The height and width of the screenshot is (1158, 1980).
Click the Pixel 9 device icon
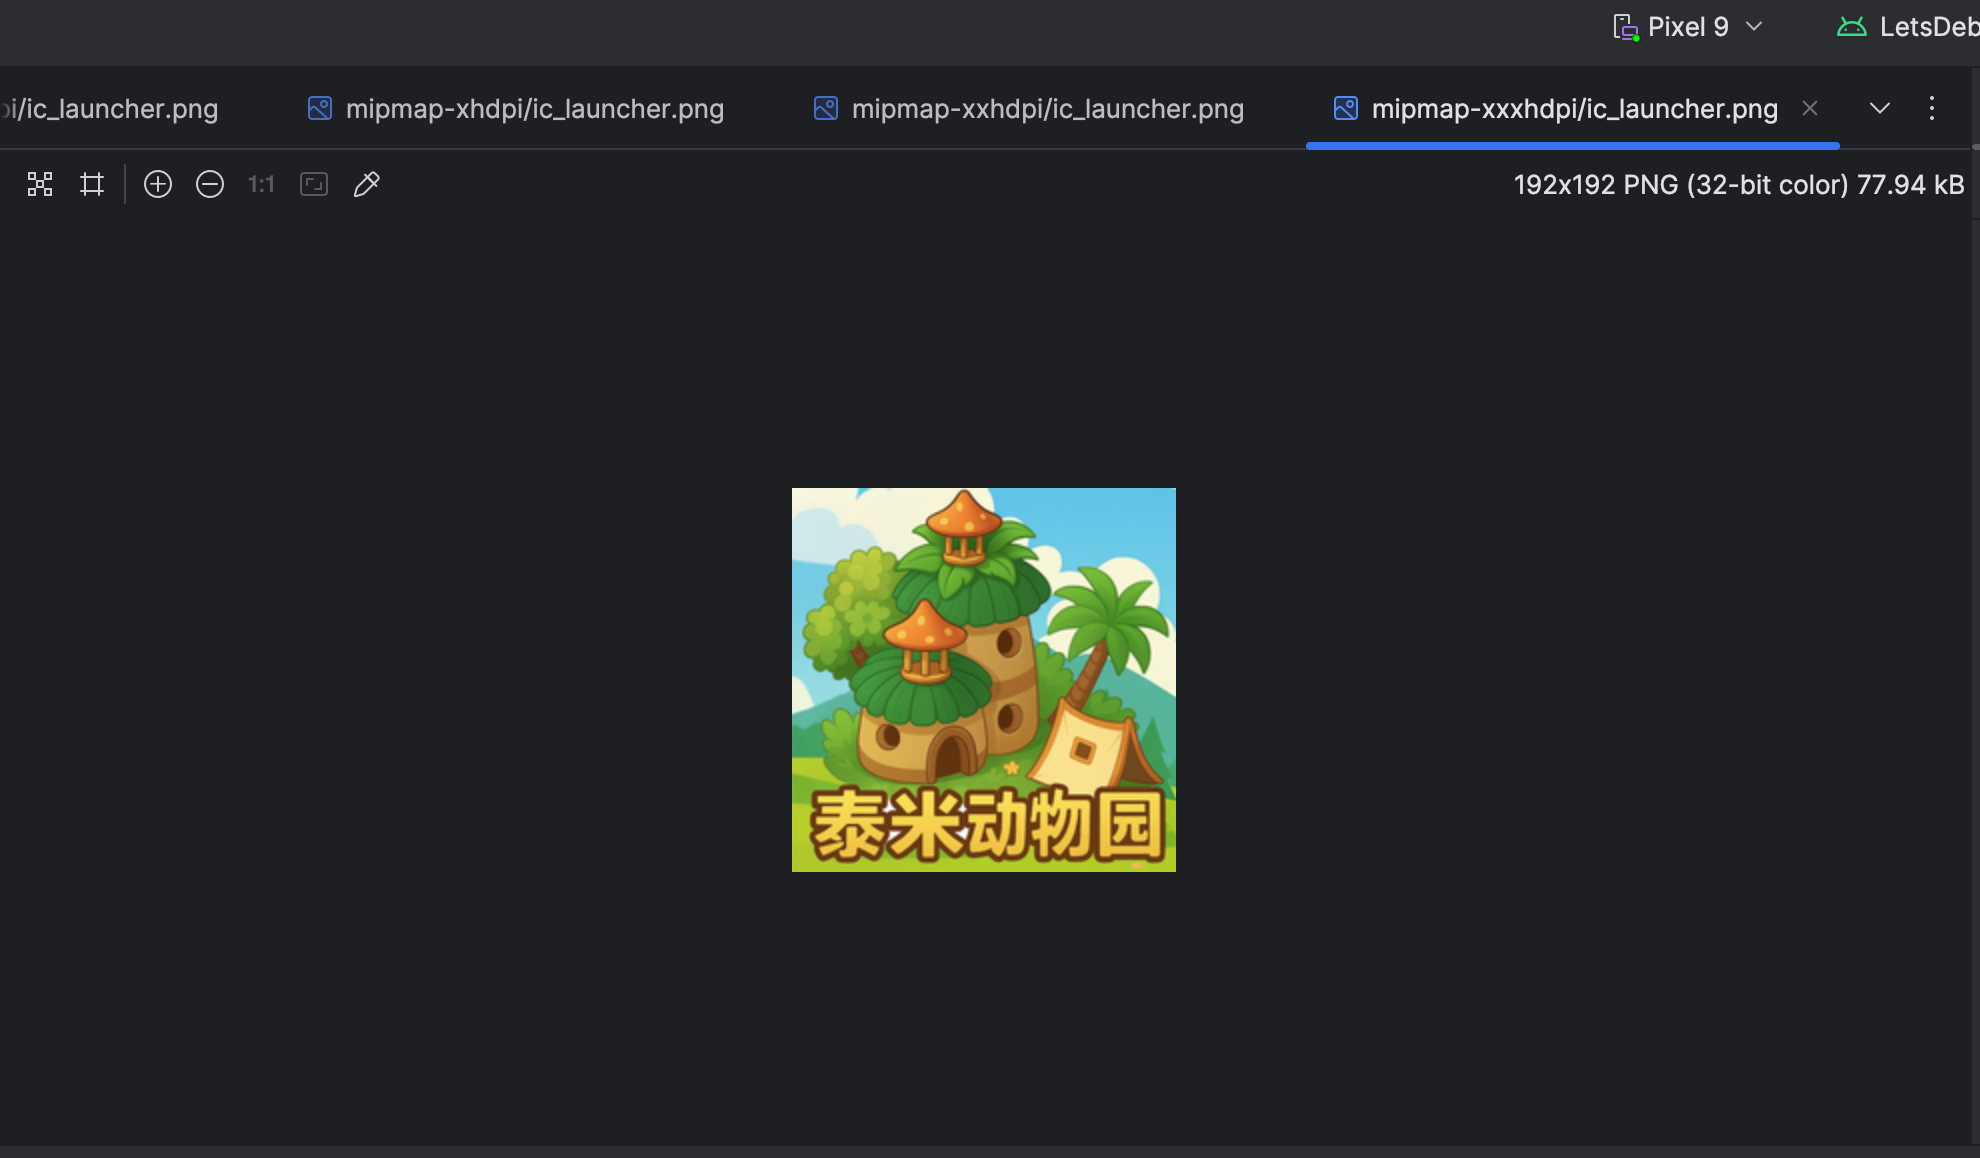click(x=1625, y=27)
